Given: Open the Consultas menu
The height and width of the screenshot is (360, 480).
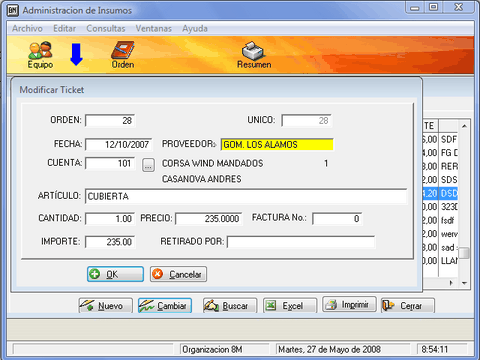Looking at the screenshot, I should (x=106, y=29).
